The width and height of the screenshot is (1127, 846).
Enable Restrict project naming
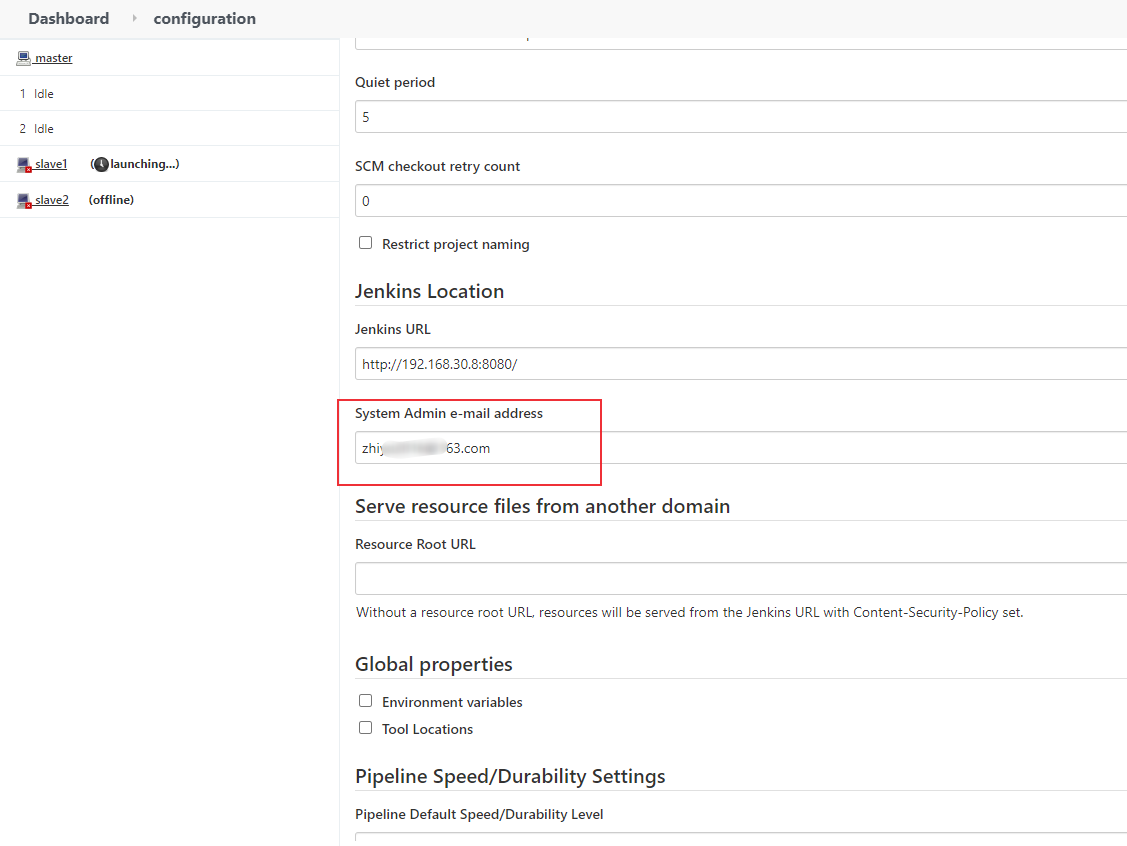365,242
